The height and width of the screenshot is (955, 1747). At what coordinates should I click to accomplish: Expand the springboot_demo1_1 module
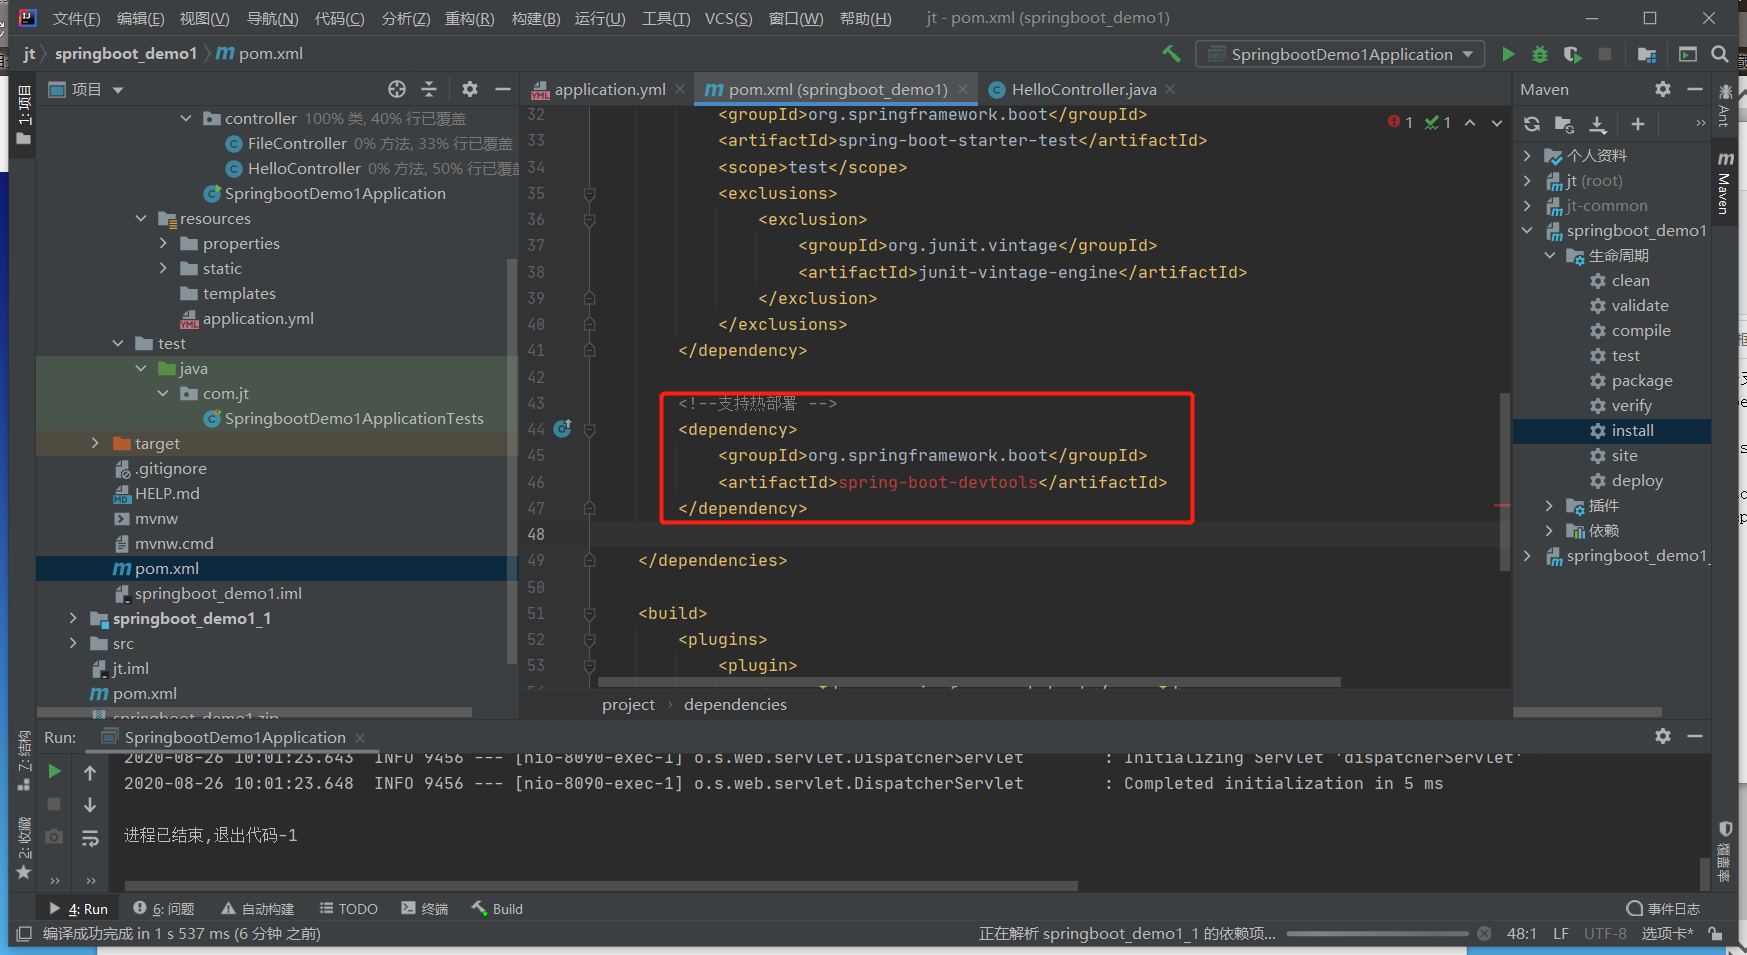73,618
